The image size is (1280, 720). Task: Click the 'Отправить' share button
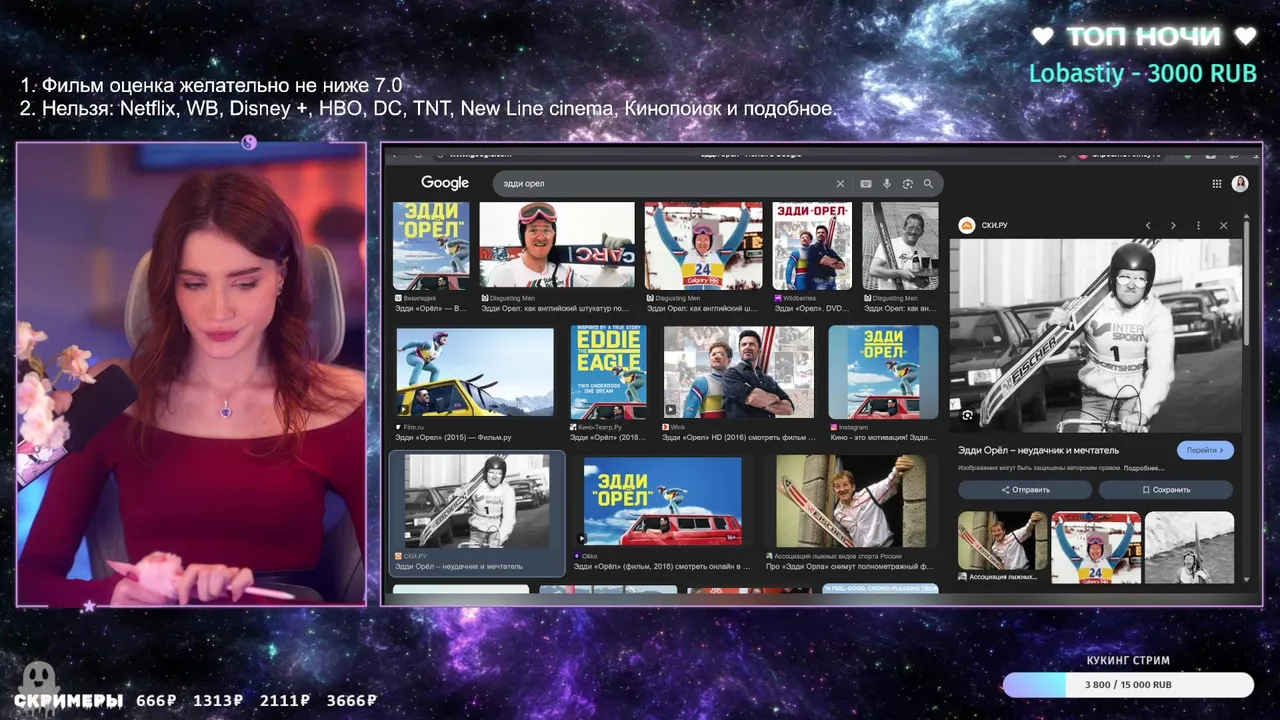(1025, 490)
